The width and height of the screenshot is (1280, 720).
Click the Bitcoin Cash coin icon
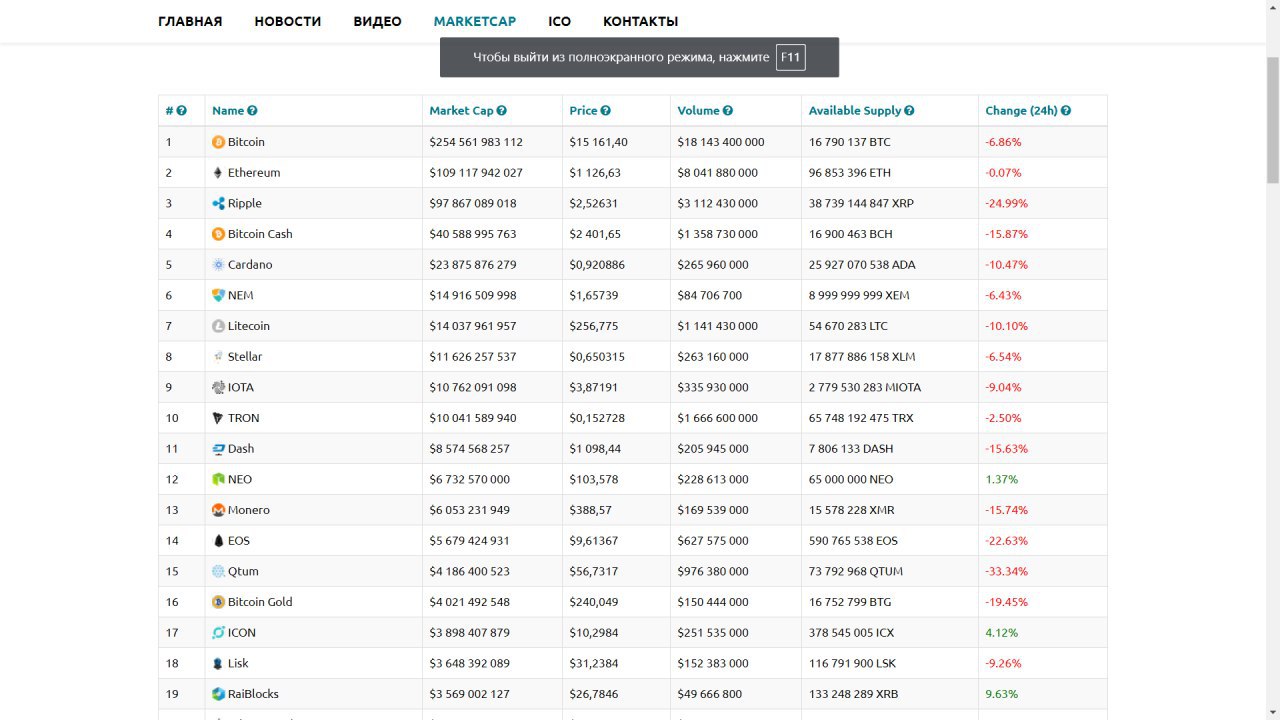[x=218, y=234]
